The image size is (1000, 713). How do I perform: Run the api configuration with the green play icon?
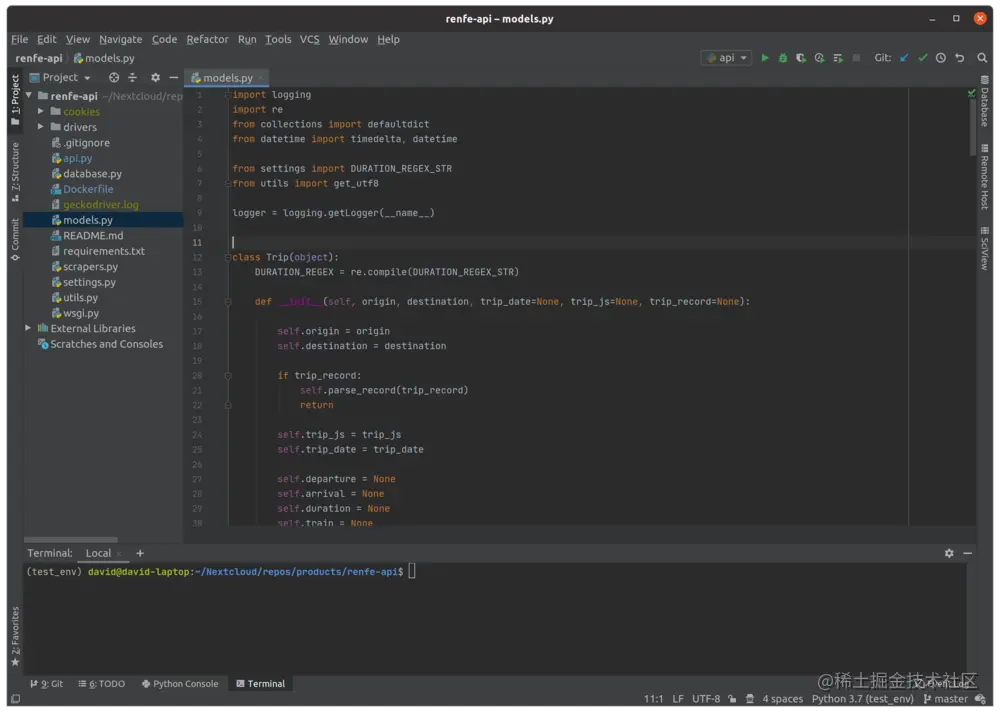(x=765, y=58)
